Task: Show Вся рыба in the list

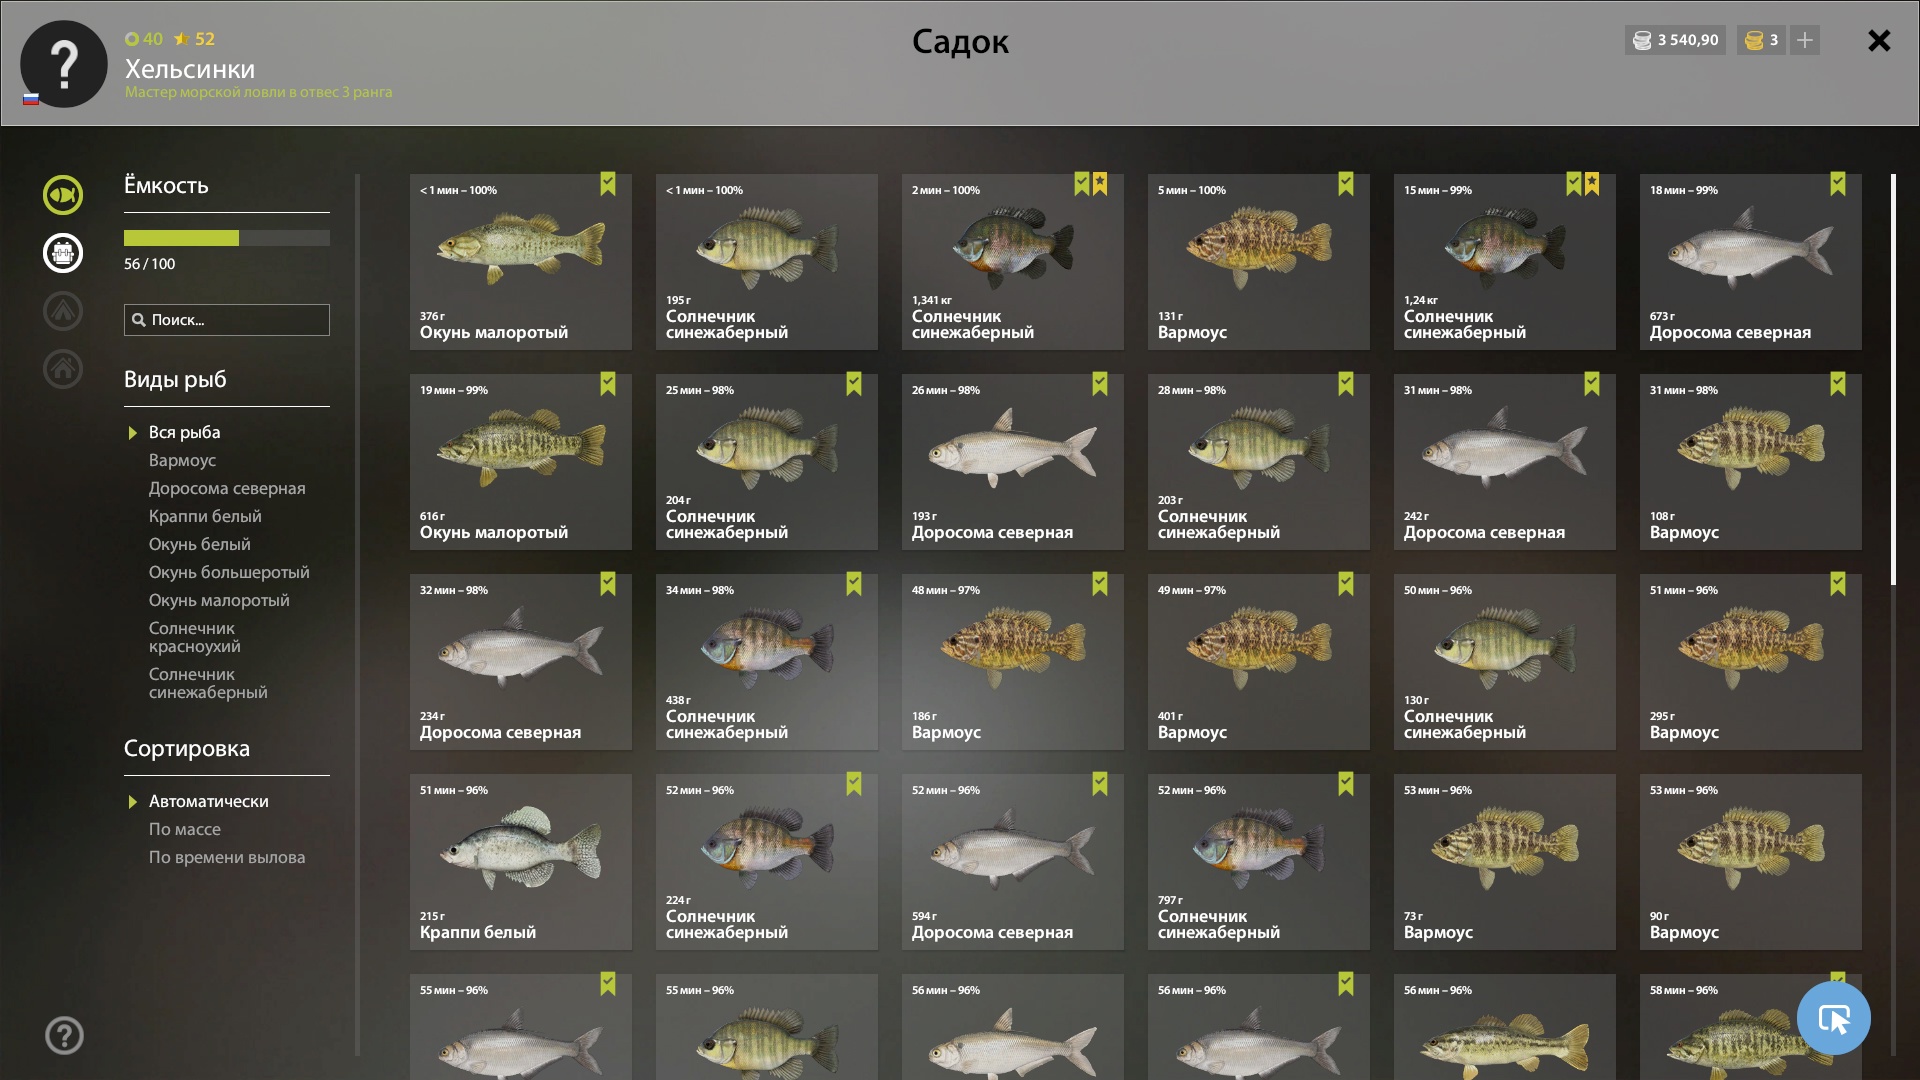Action: 185,432
